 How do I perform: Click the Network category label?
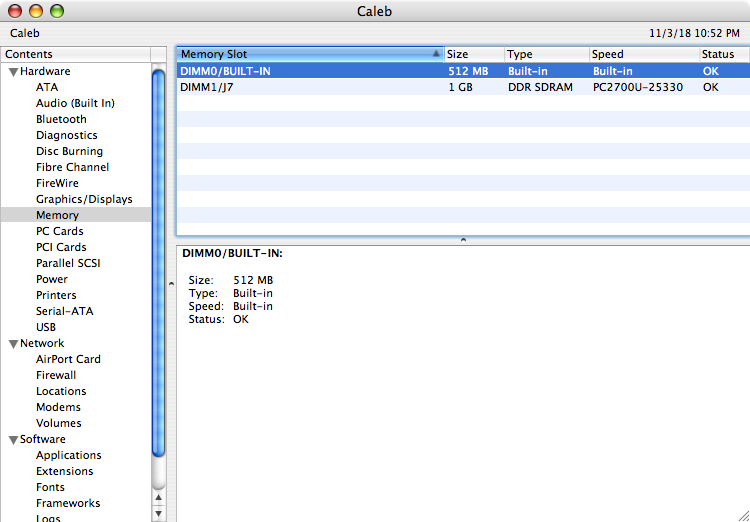tap(42, 344)
